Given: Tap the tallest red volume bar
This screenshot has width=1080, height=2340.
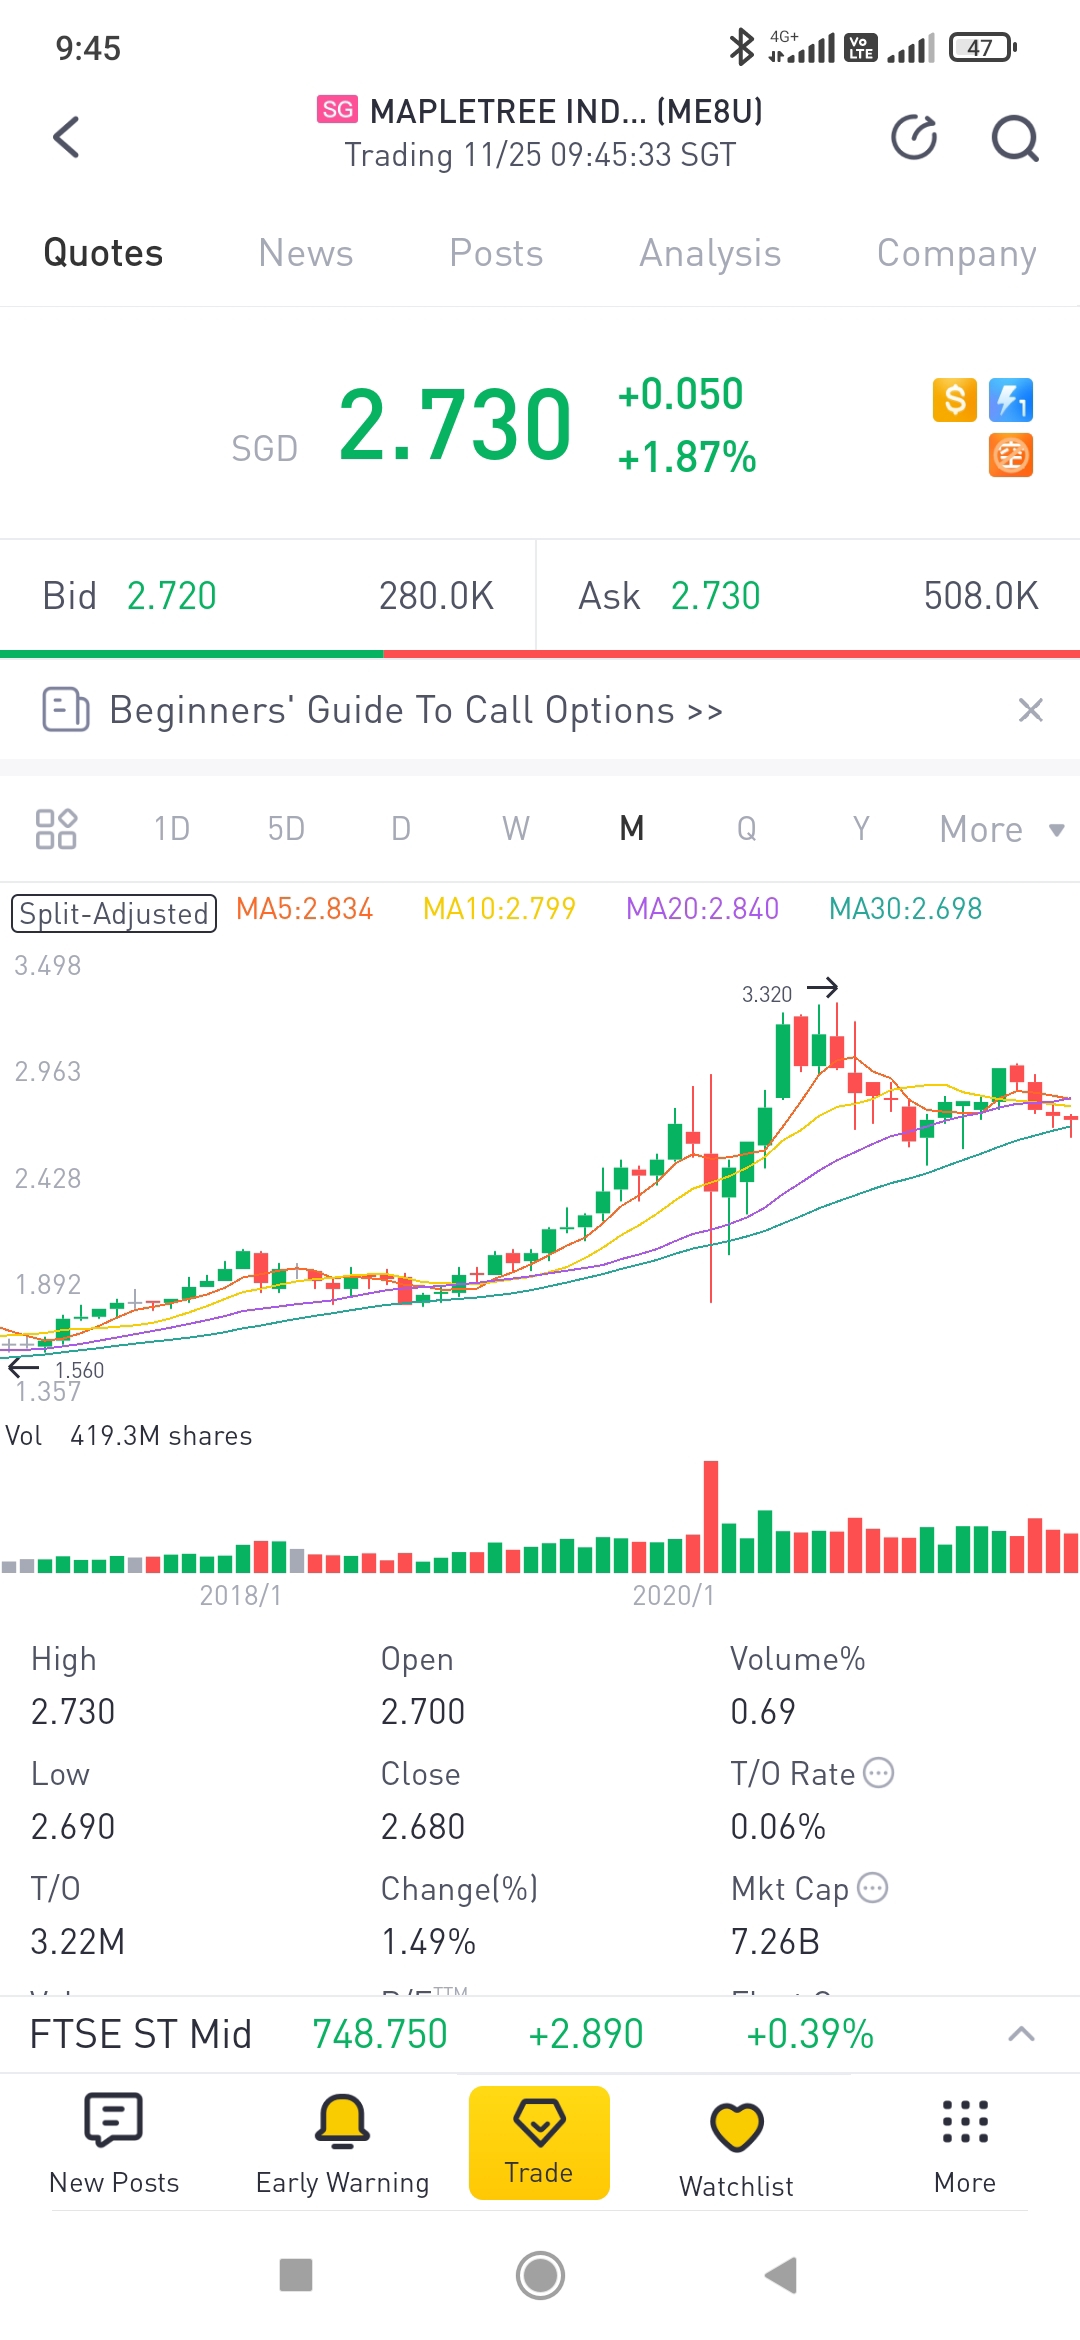Looking at the screenshot, I should pyautogui.click(x=711, y=1517).
